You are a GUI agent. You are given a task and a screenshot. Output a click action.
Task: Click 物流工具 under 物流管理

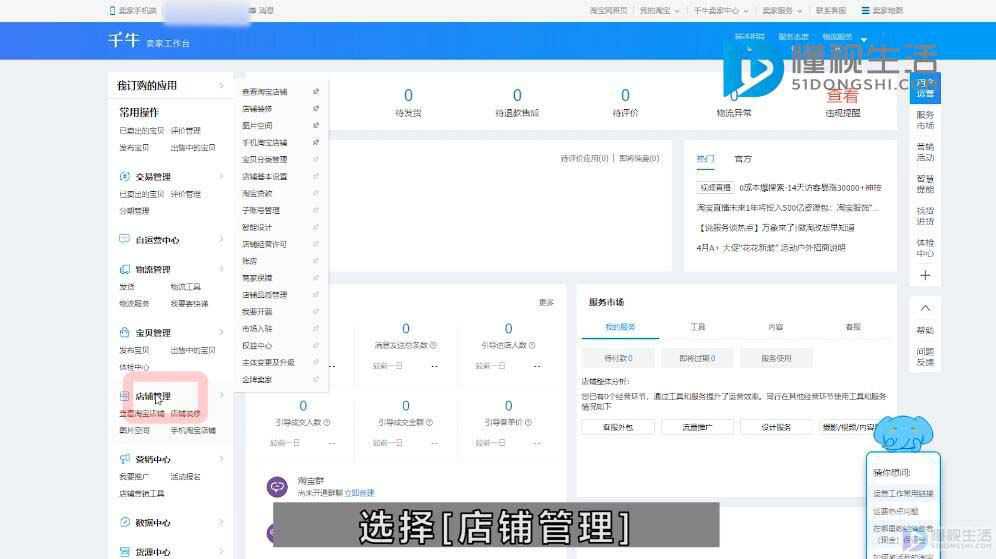coord(185,286)
